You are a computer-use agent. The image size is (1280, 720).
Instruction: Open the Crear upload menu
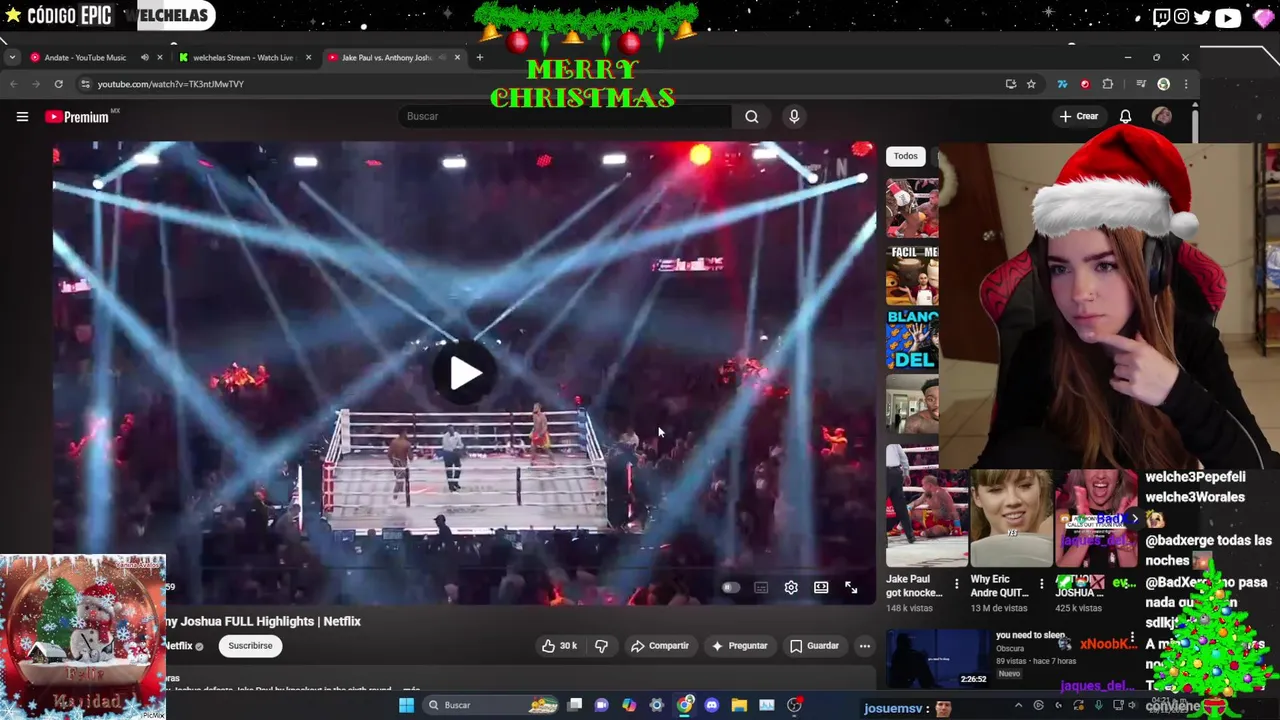(1079, 116)
